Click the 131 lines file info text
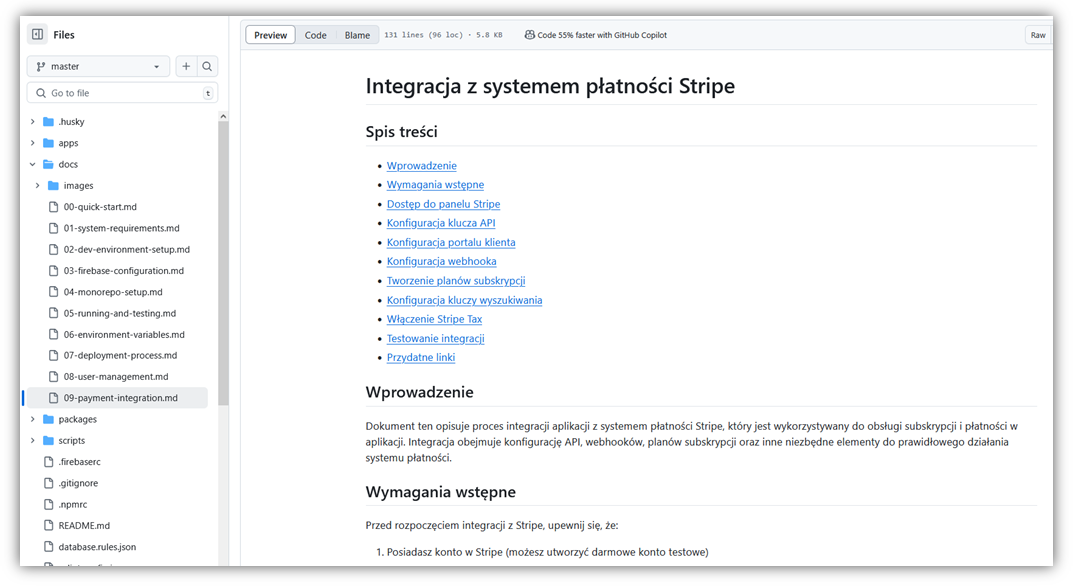The height and width of the screenshot is (587, 1076). [443, 35]
